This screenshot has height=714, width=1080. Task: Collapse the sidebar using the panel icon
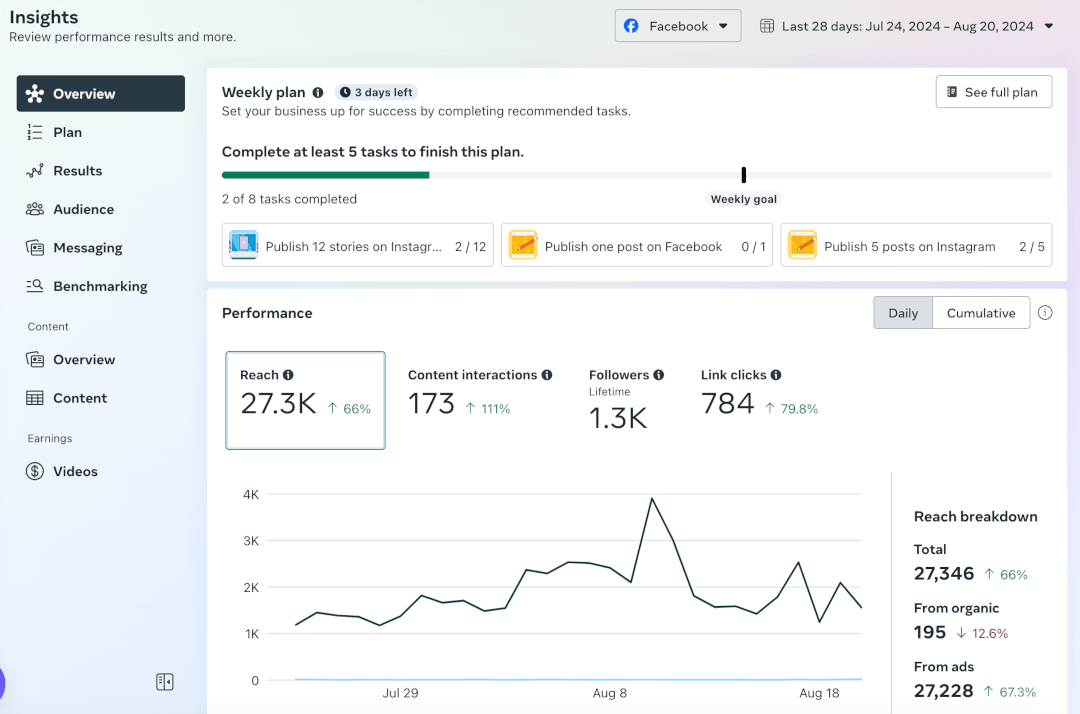(x=165, y=682)
